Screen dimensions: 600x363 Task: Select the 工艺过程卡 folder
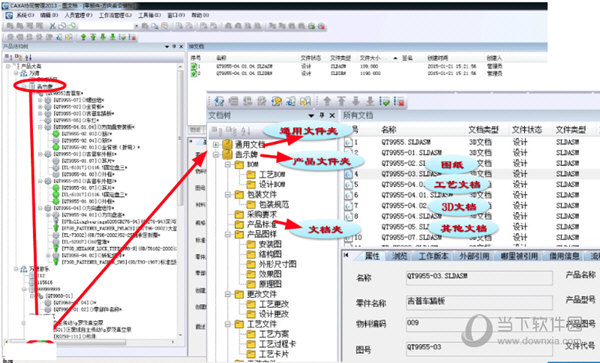point(272,344)
